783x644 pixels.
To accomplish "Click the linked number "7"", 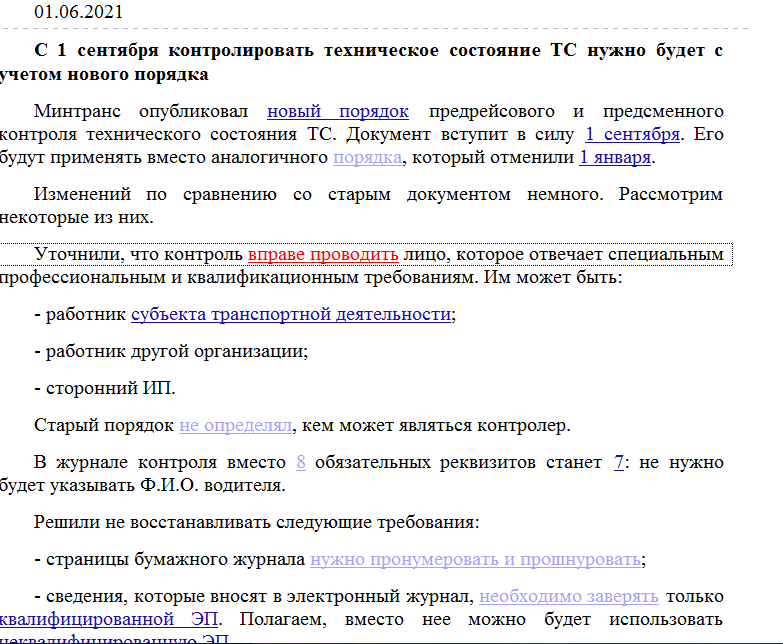I will [x=619, y=463].
